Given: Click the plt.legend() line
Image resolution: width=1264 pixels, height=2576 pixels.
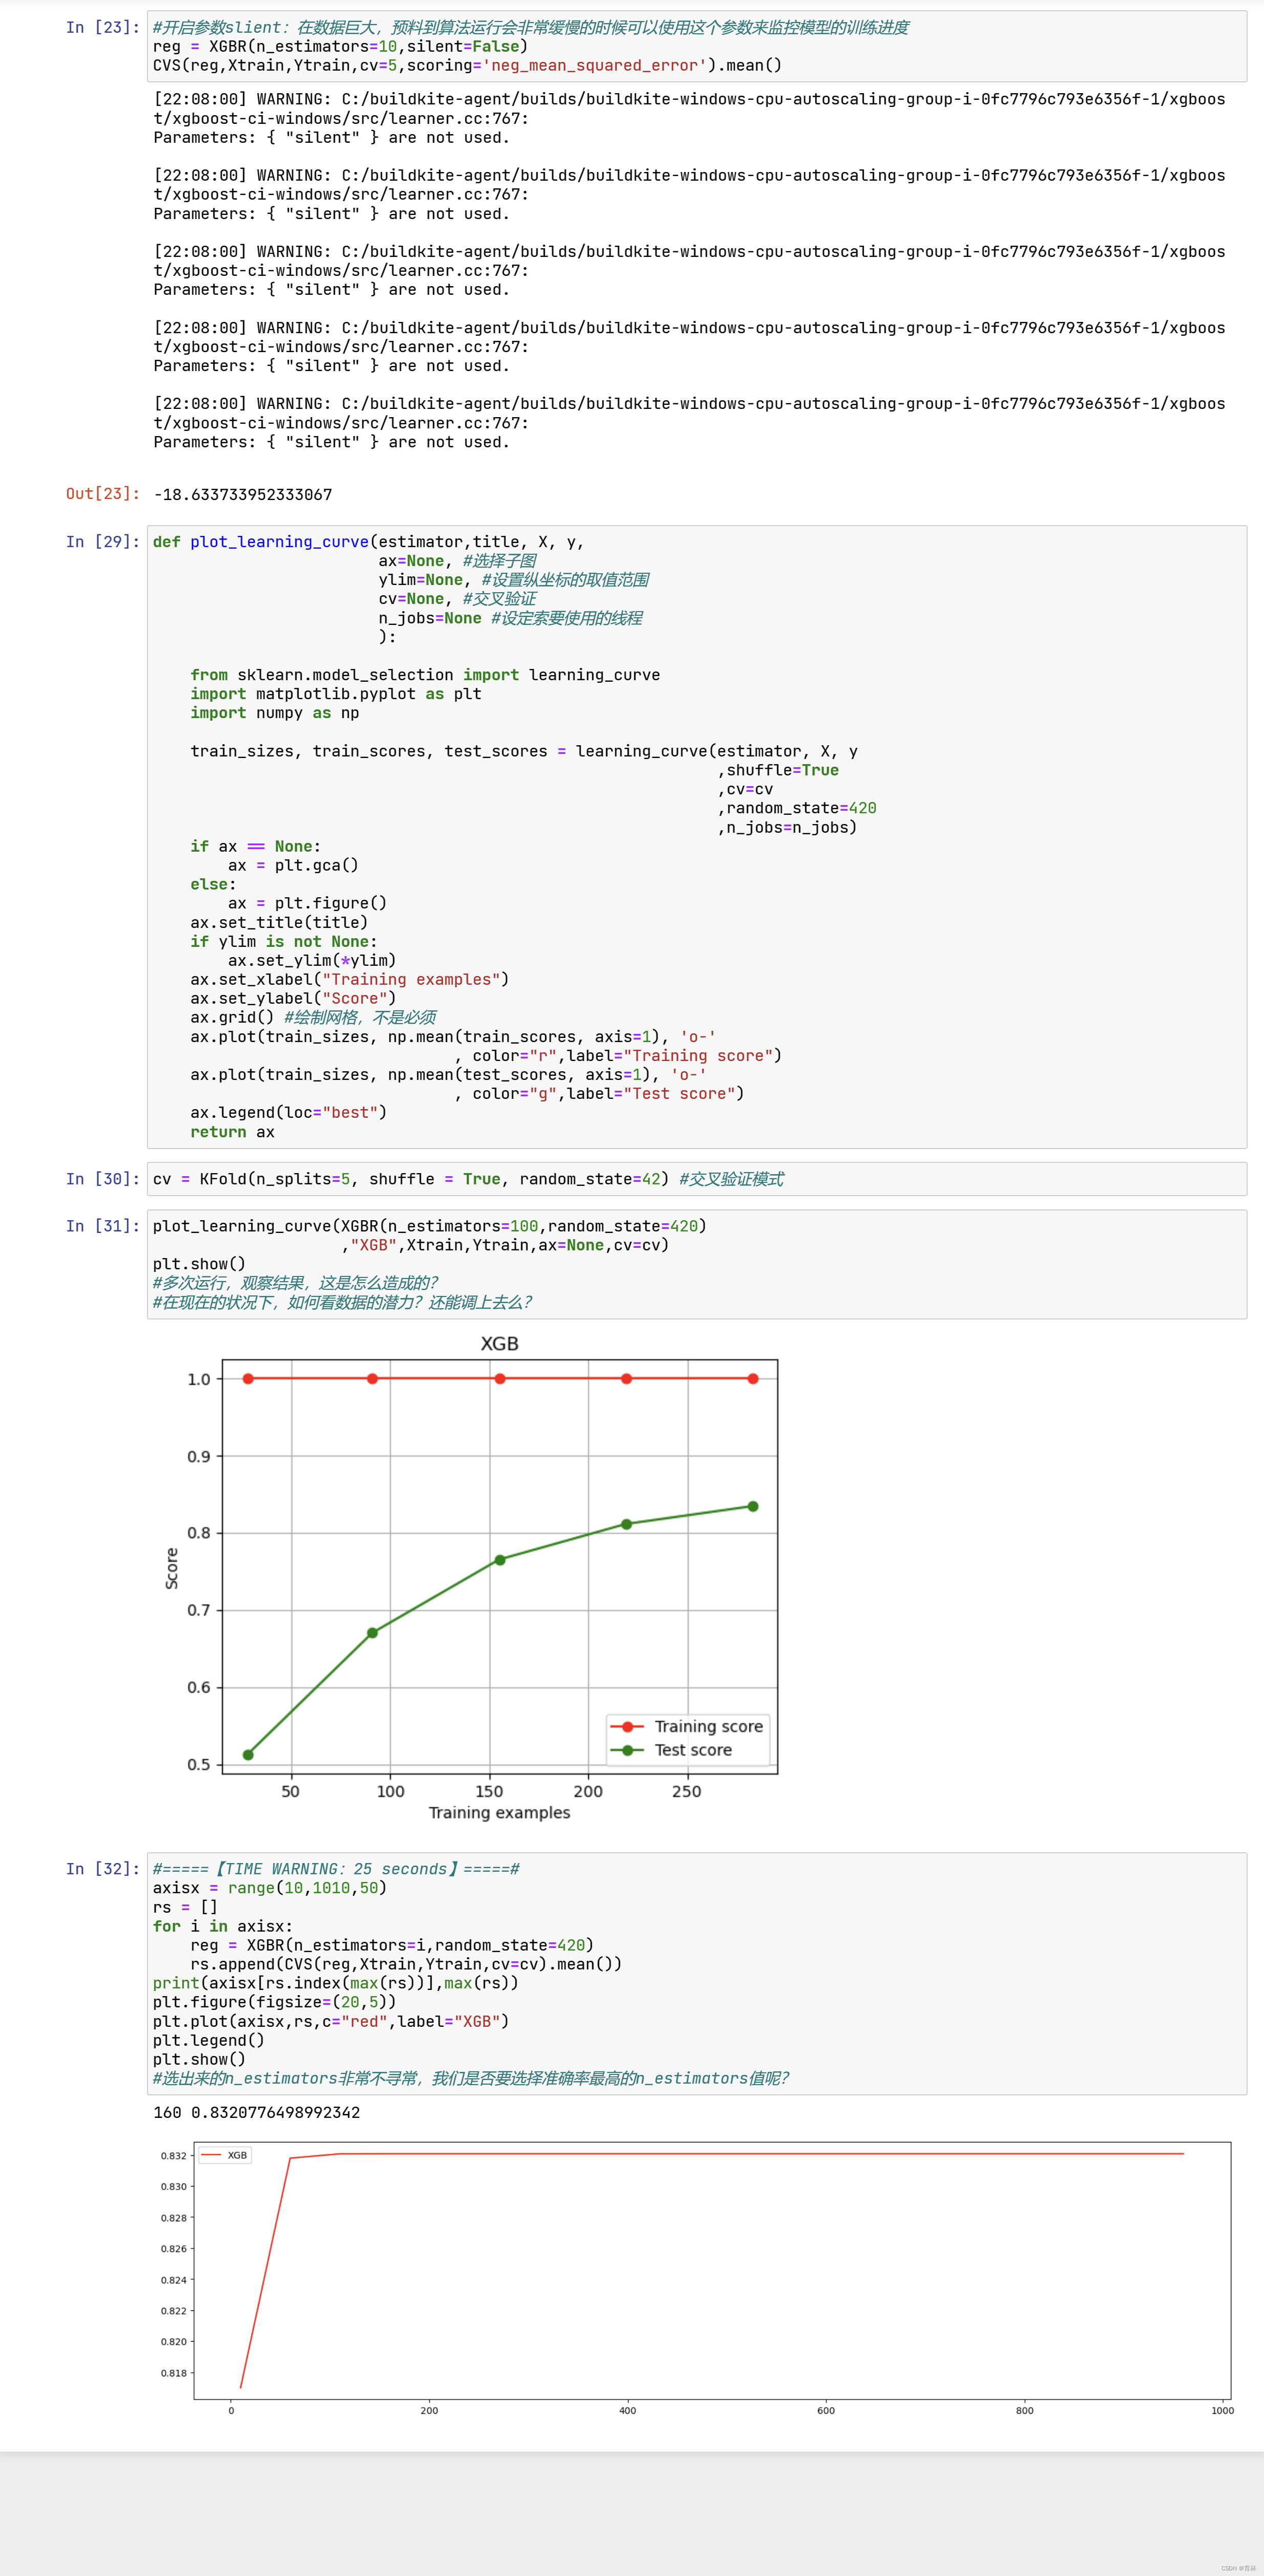Looking at the screenshot, I should [x=209, y=2040].
